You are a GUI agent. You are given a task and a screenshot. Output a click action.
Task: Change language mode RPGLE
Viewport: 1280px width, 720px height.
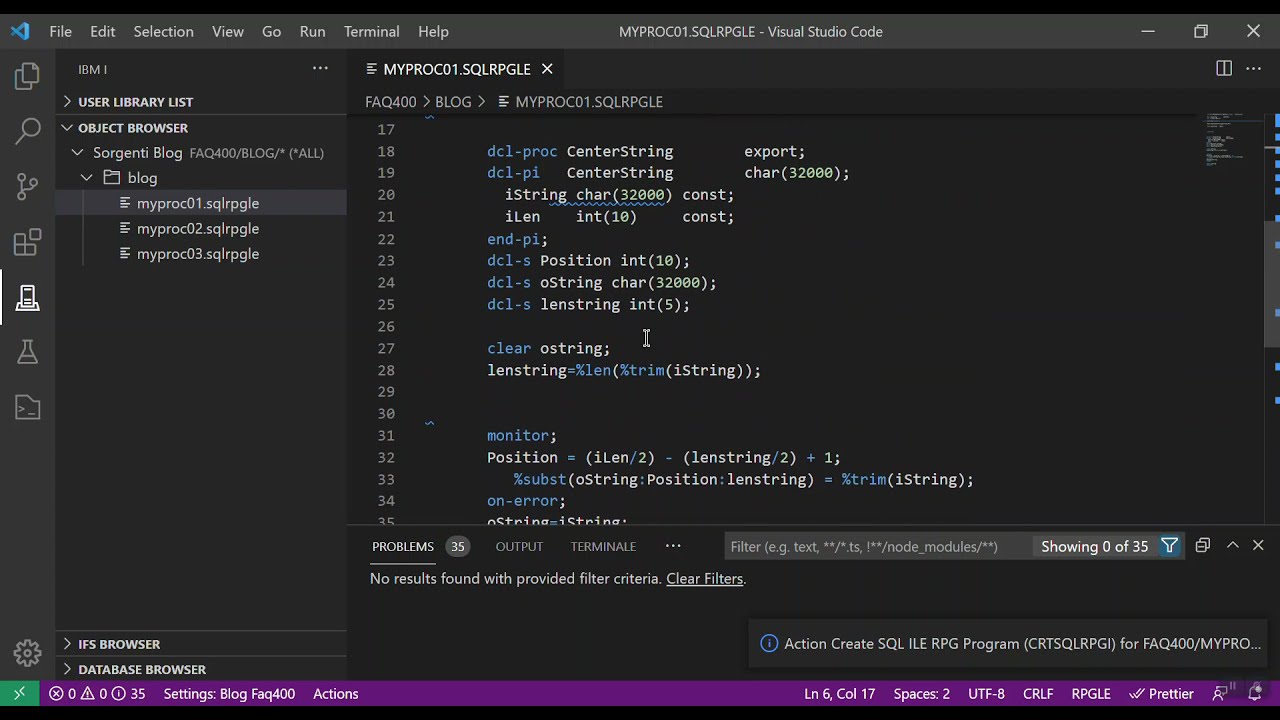(x=1091, y=693)
